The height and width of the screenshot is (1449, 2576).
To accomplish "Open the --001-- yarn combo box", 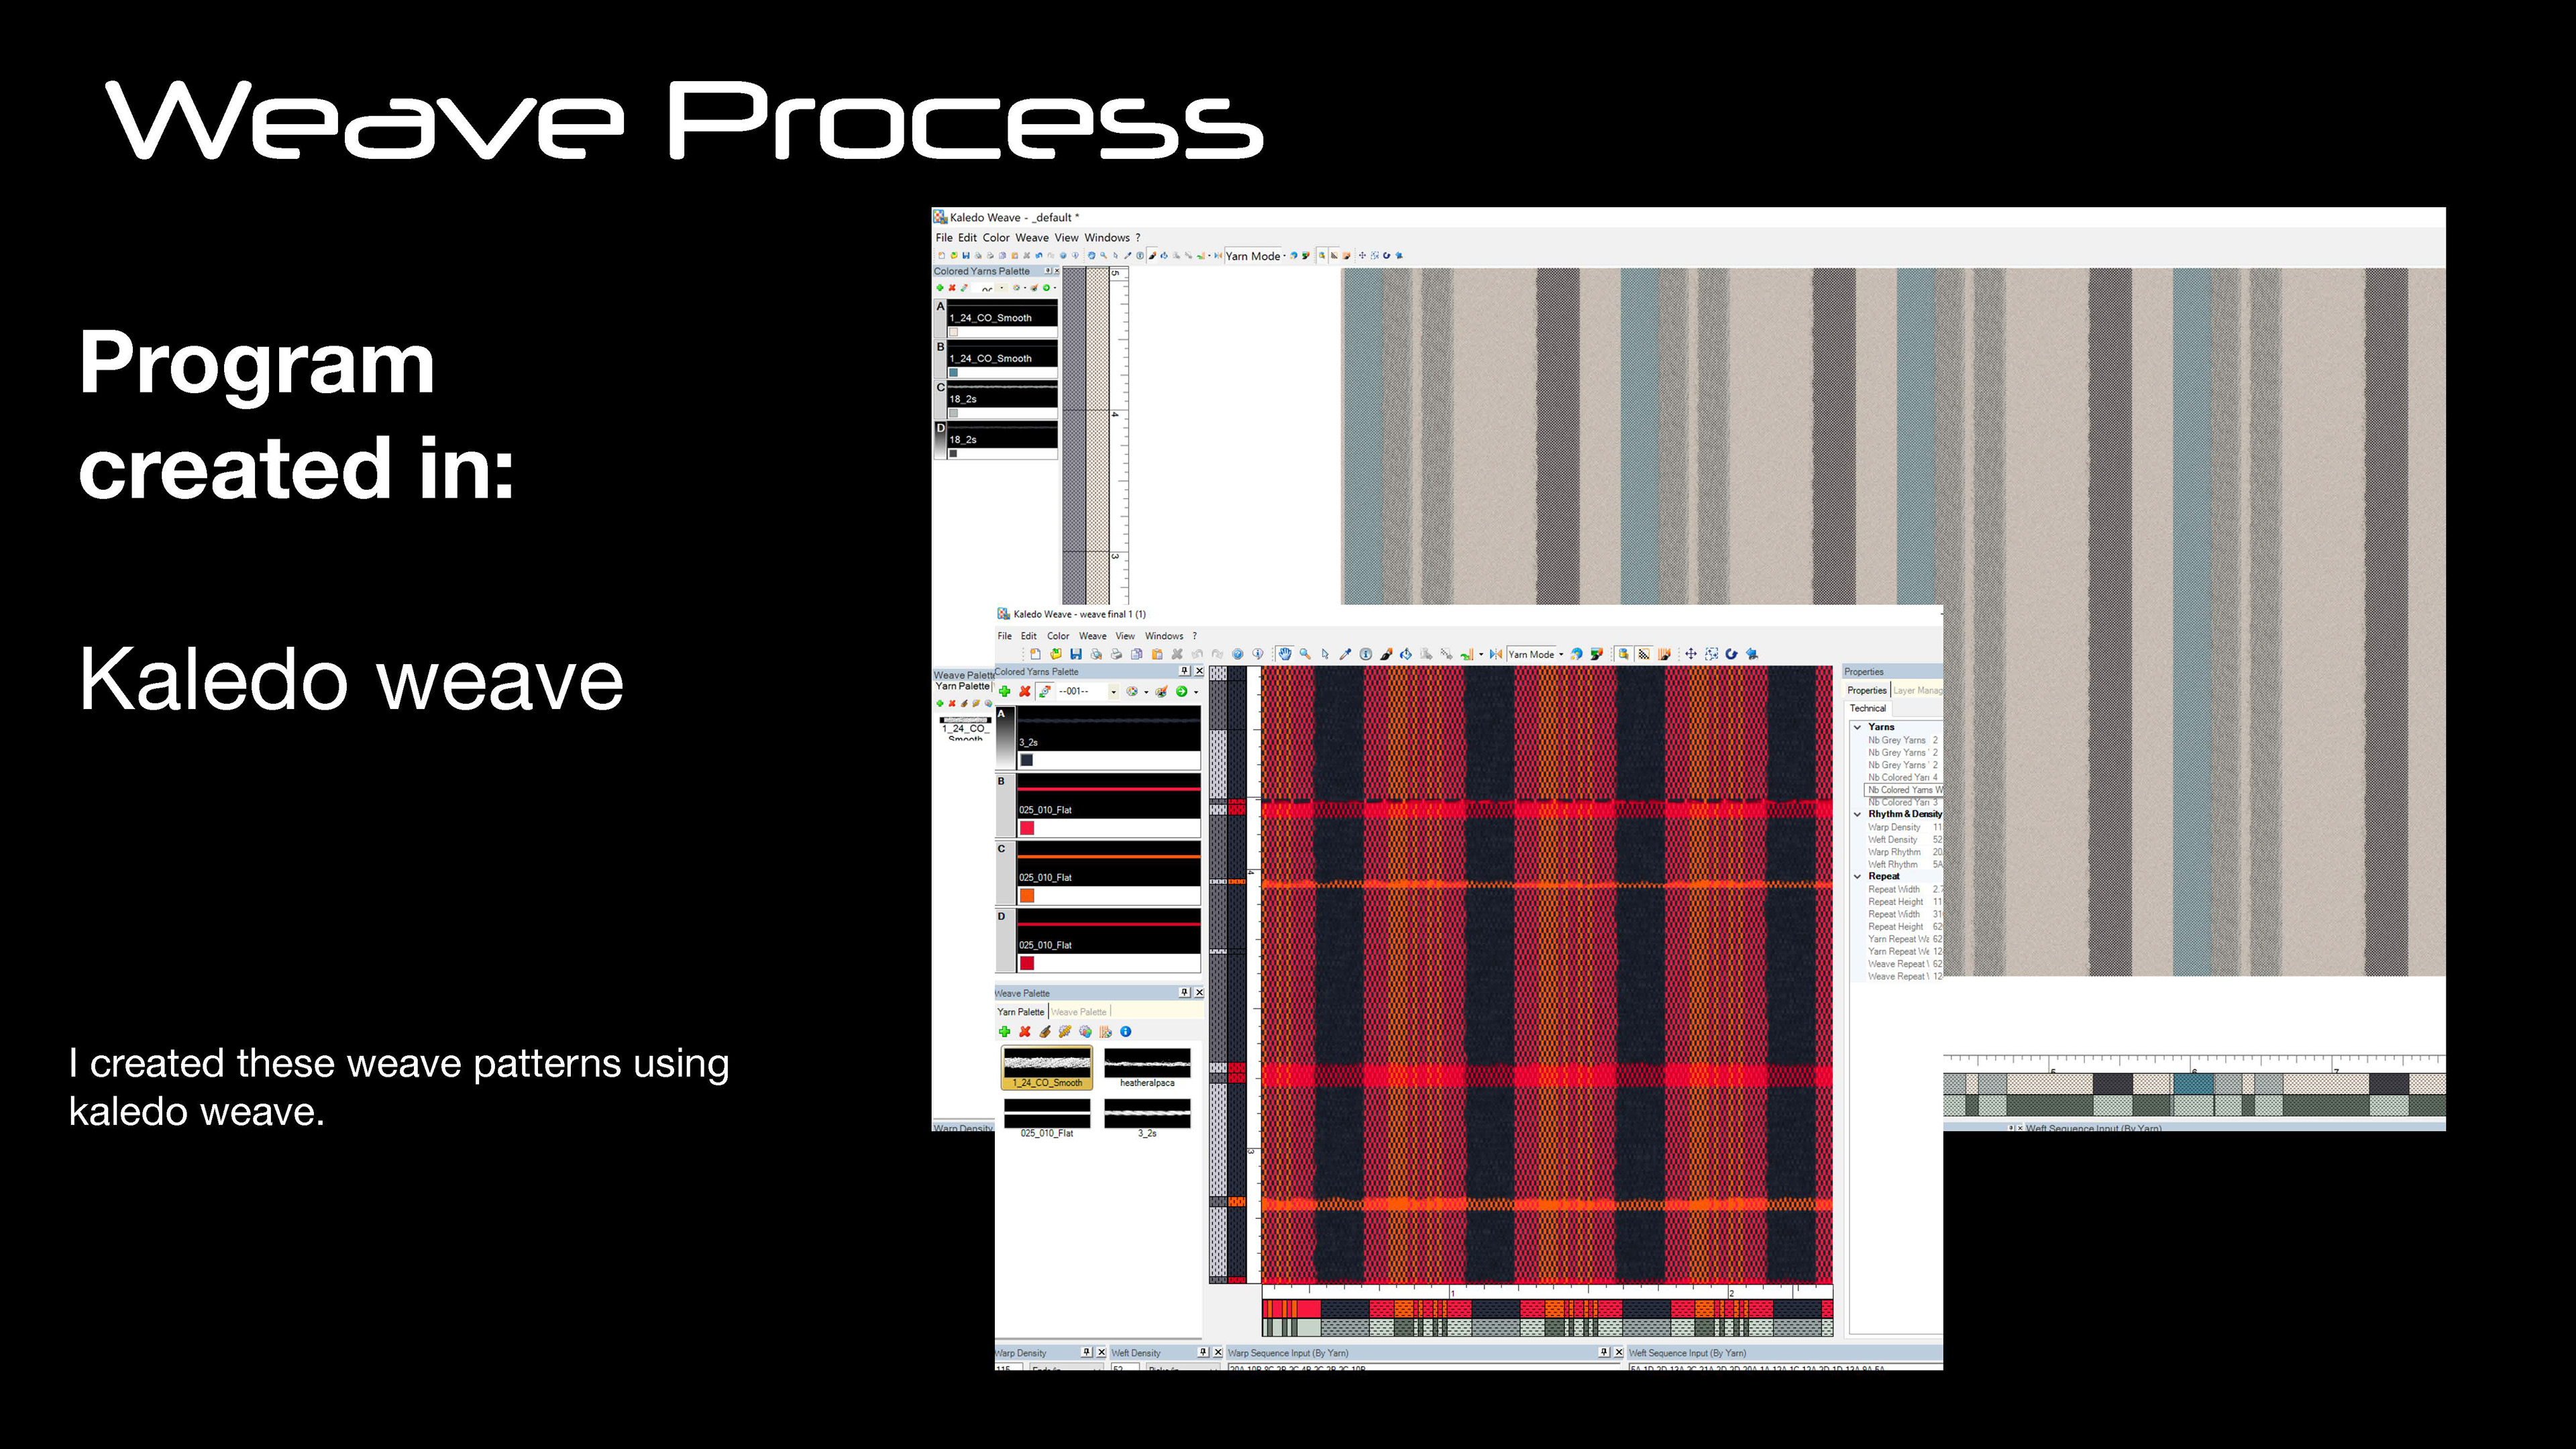I will [1113, 692].
